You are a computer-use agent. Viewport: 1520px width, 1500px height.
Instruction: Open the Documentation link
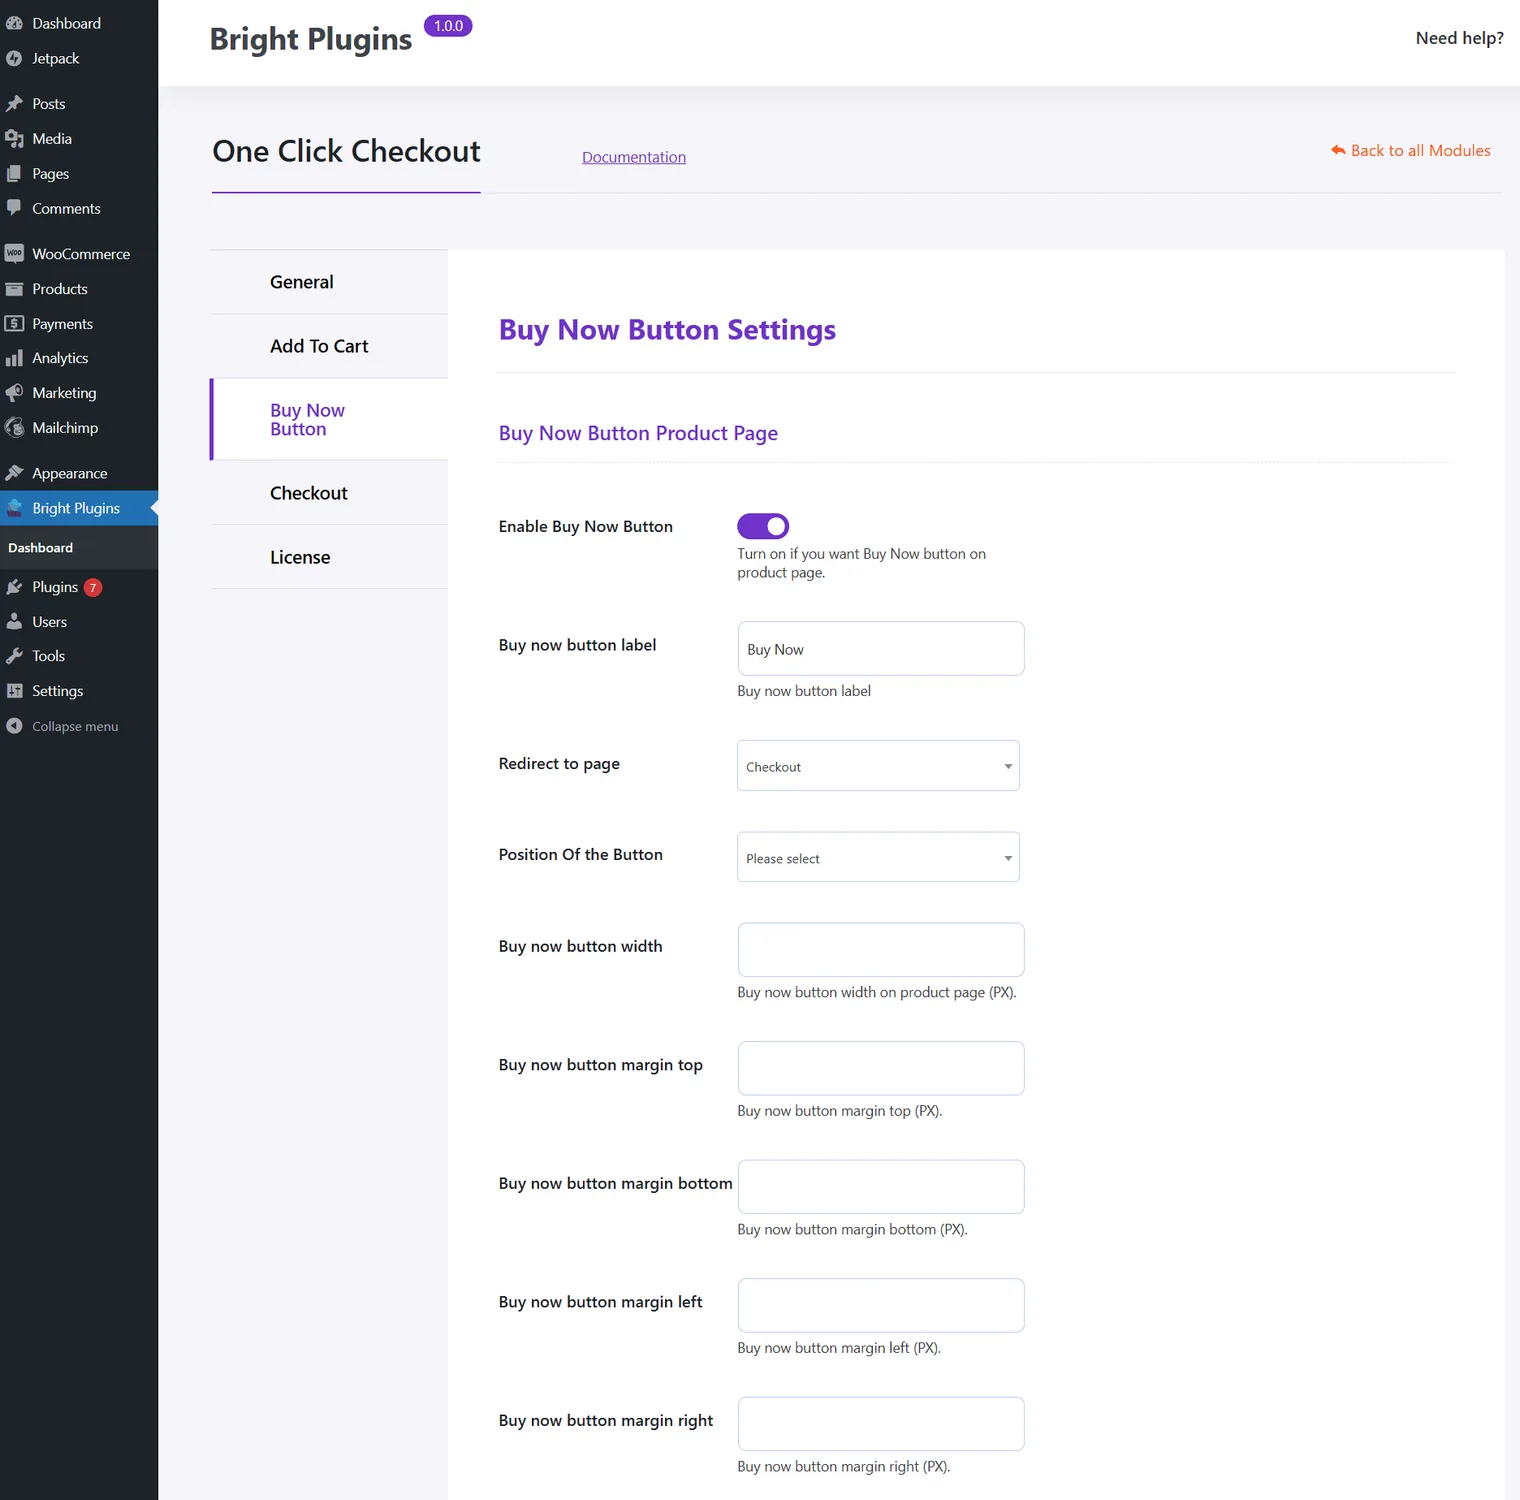click(x=634, y=157)
